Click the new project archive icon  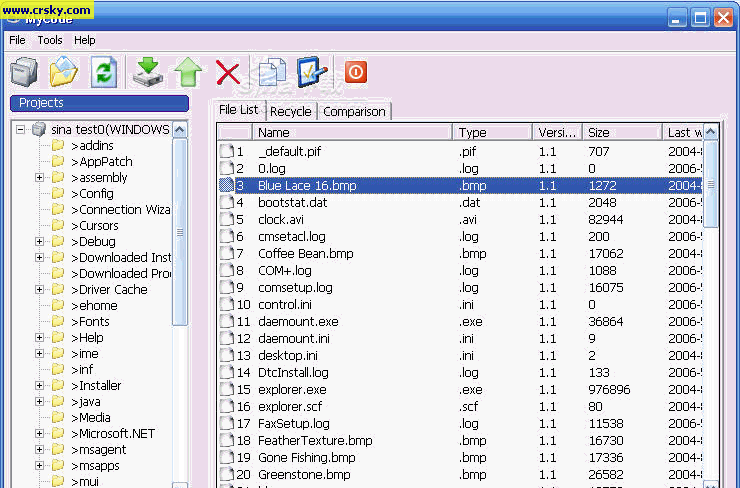coord(24,72)
